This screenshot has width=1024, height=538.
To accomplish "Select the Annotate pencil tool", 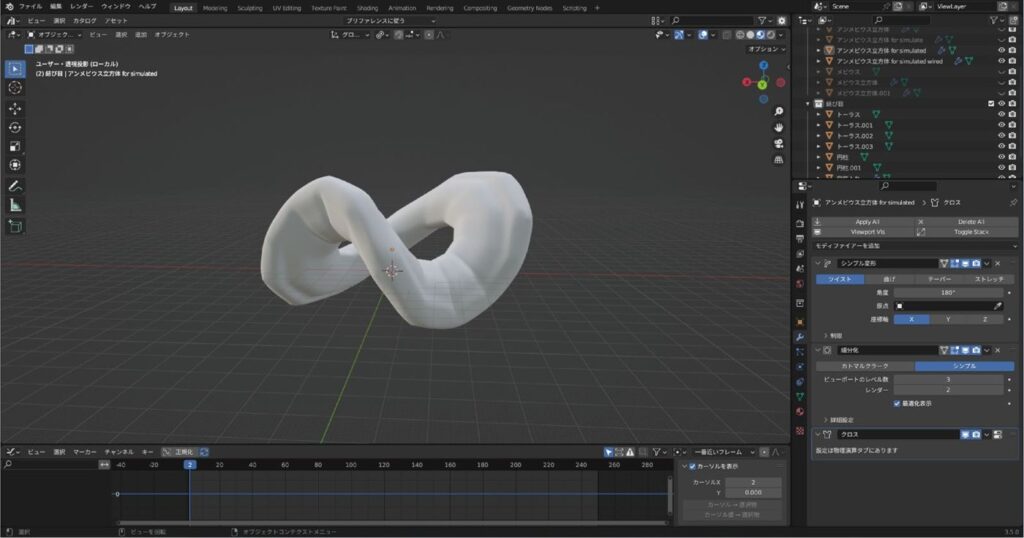I will pyautogui.click(x=15, y=187).
